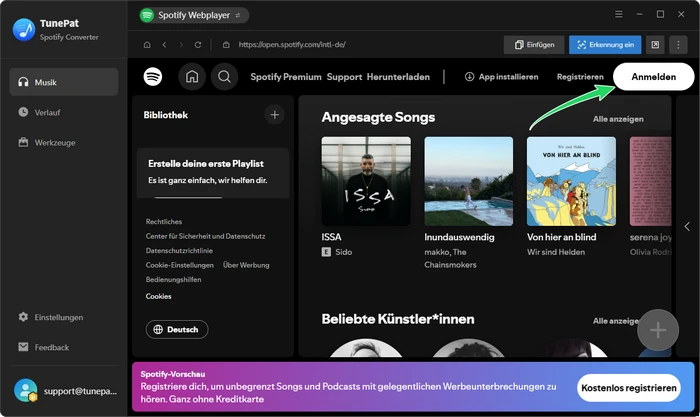
Task: Focus the open.spotify.com URL field
Action: 292,45
